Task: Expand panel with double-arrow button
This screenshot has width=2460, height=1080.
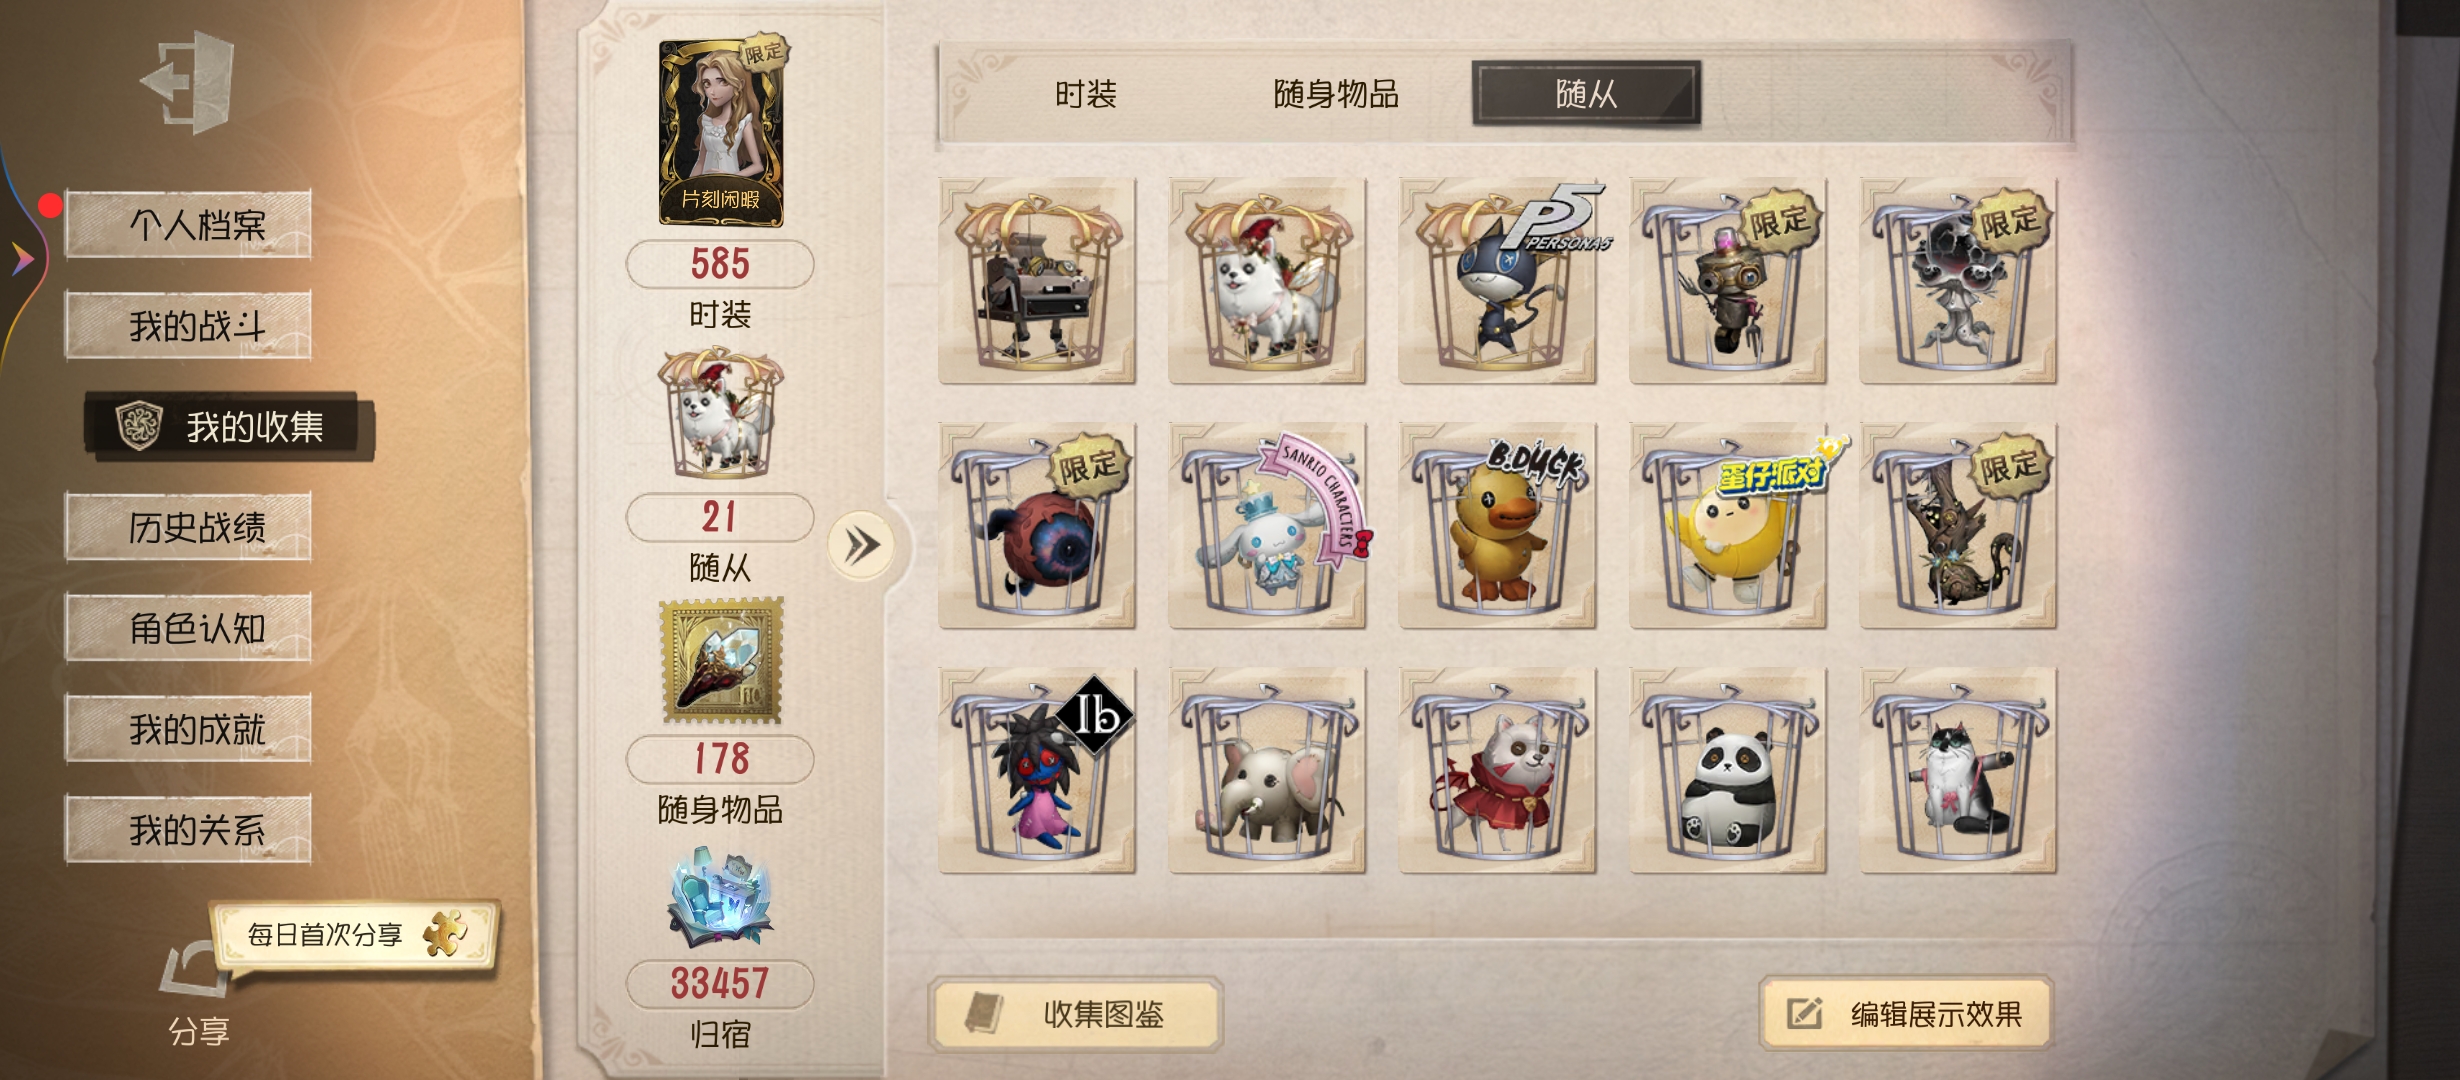Action: [x=862, y=546]
